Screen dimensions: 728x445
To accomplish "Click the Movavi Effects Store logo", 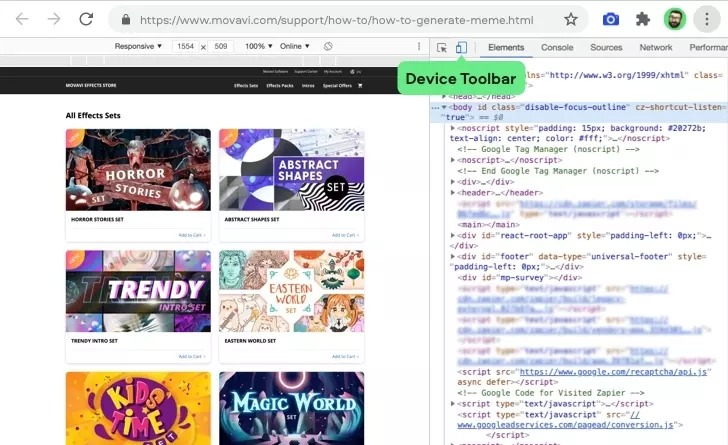I will coord(91,85).
